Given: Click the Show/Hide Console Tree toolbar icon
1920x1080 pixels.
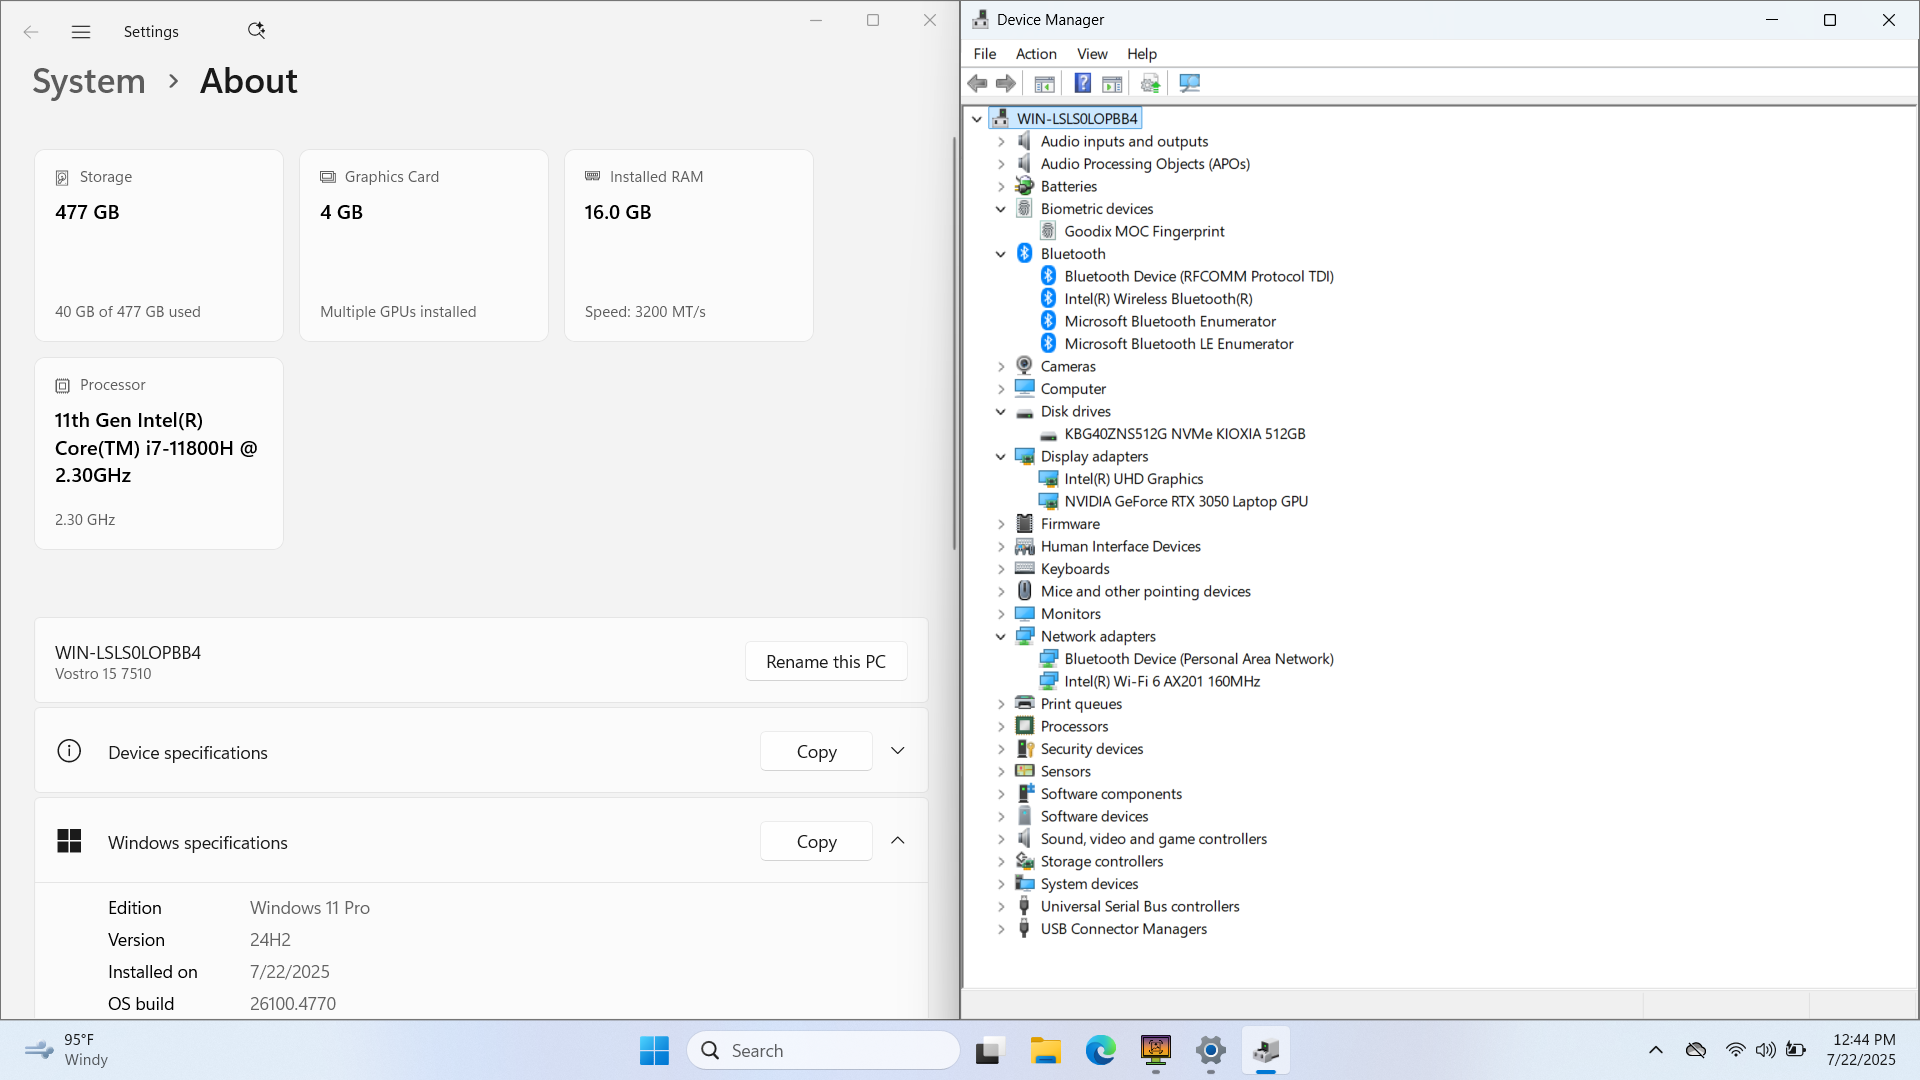Looking at the screenshot, I should pos(1044,84).
